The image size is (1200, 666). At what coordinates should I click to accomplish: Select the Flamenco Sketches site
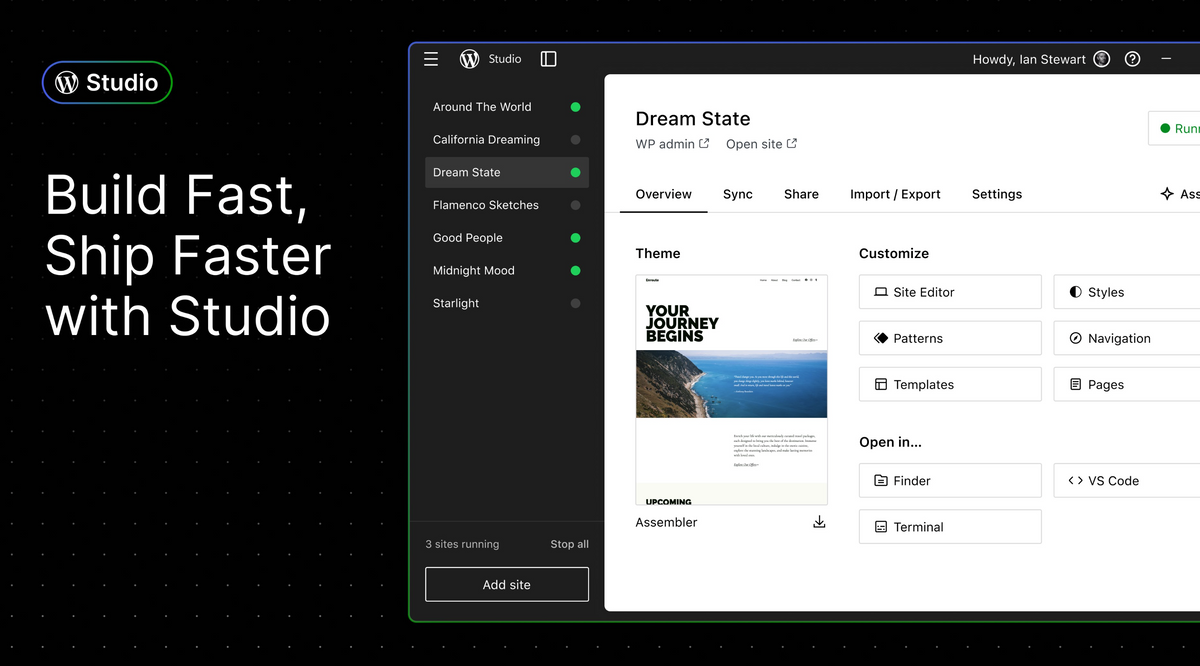coord(507,205)
